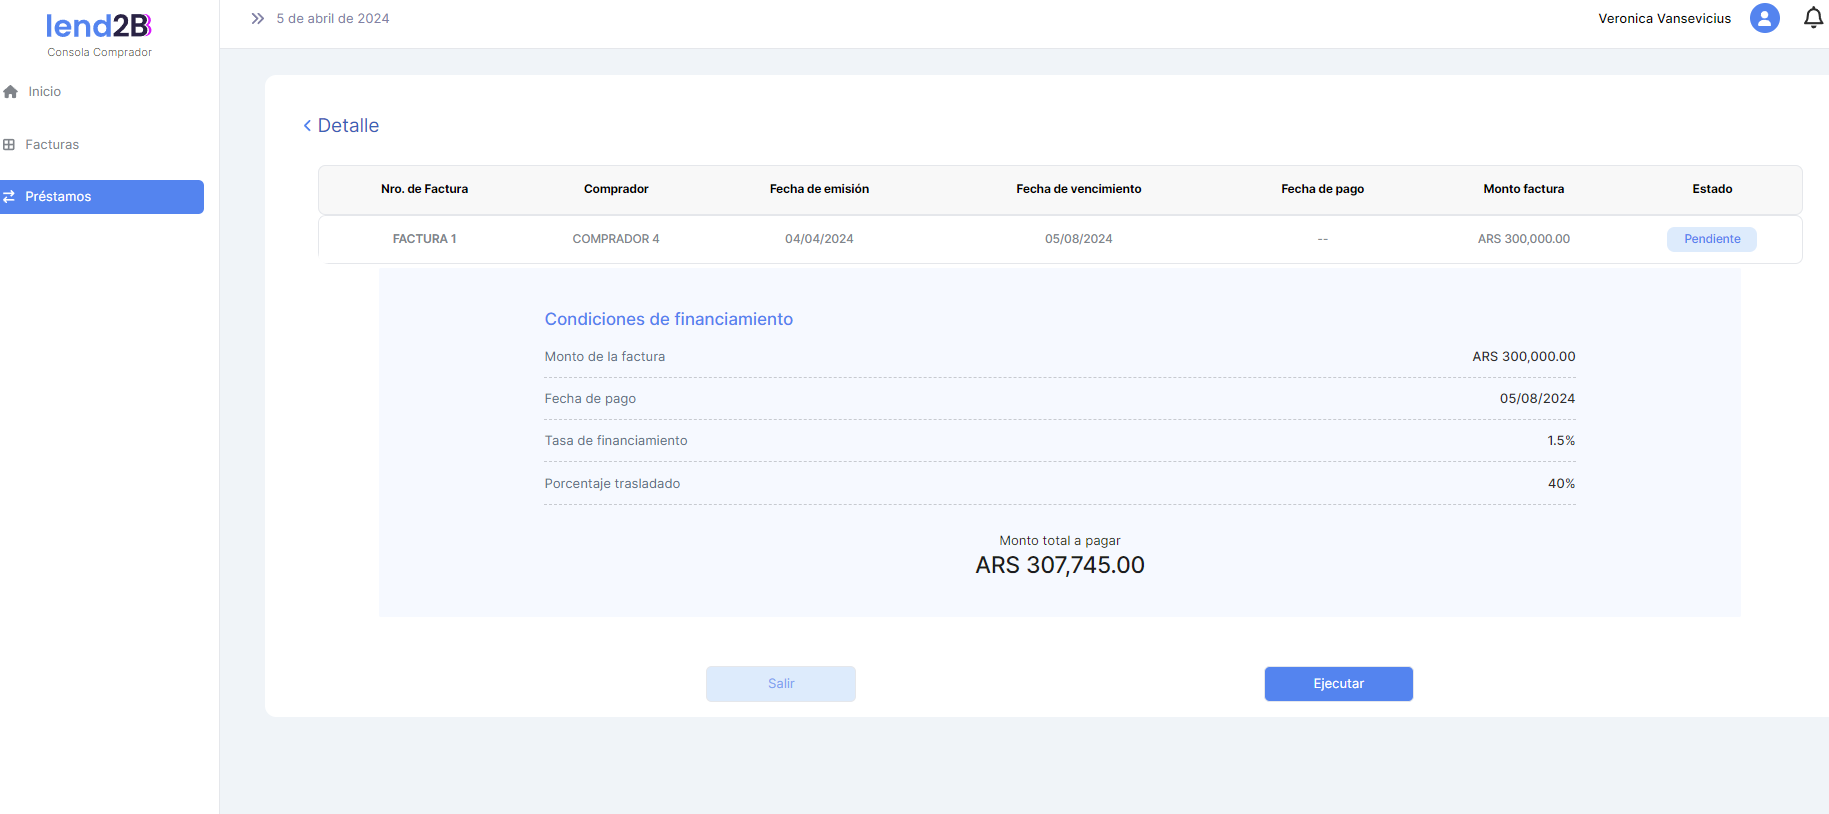This screenshot has width=1829, height=814.
Task: Click the swap arrows icon beside Préstamos
Action: click(9, 197)
